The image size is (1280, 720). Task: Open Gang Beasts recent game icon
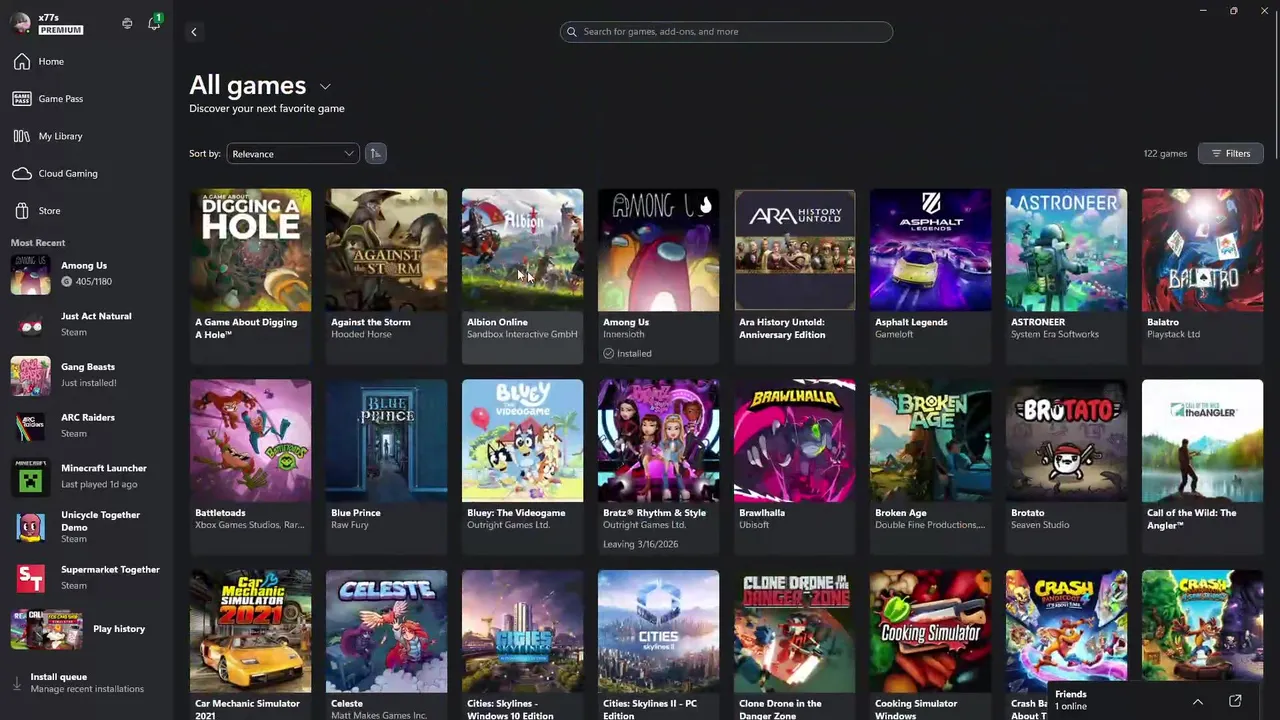(x=30, y=376)
